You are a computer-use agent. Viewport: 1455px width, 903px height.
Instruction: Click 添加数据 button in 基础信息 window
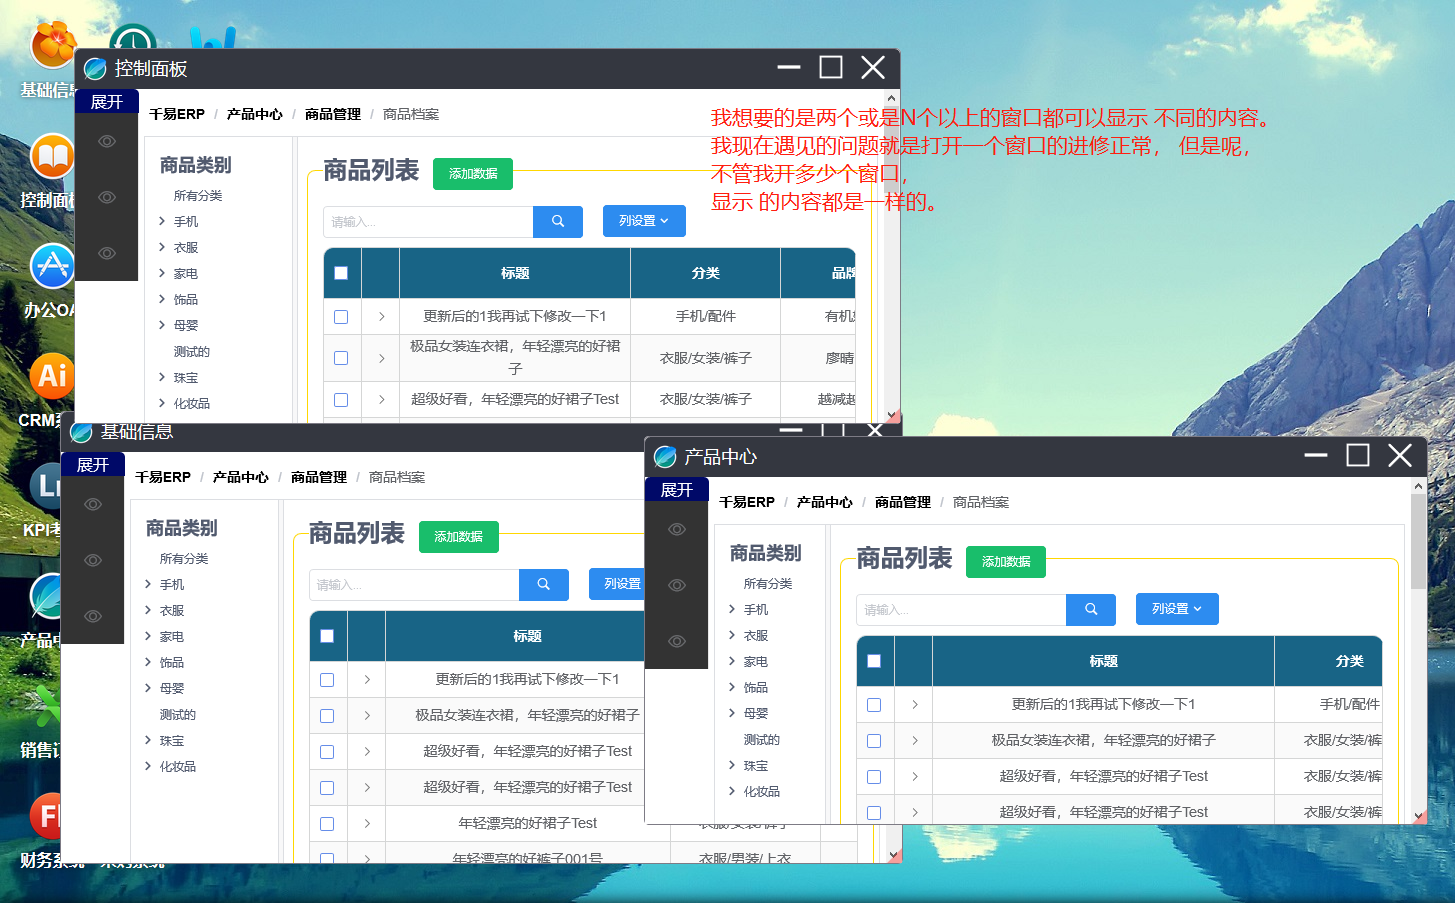point(459,537)
